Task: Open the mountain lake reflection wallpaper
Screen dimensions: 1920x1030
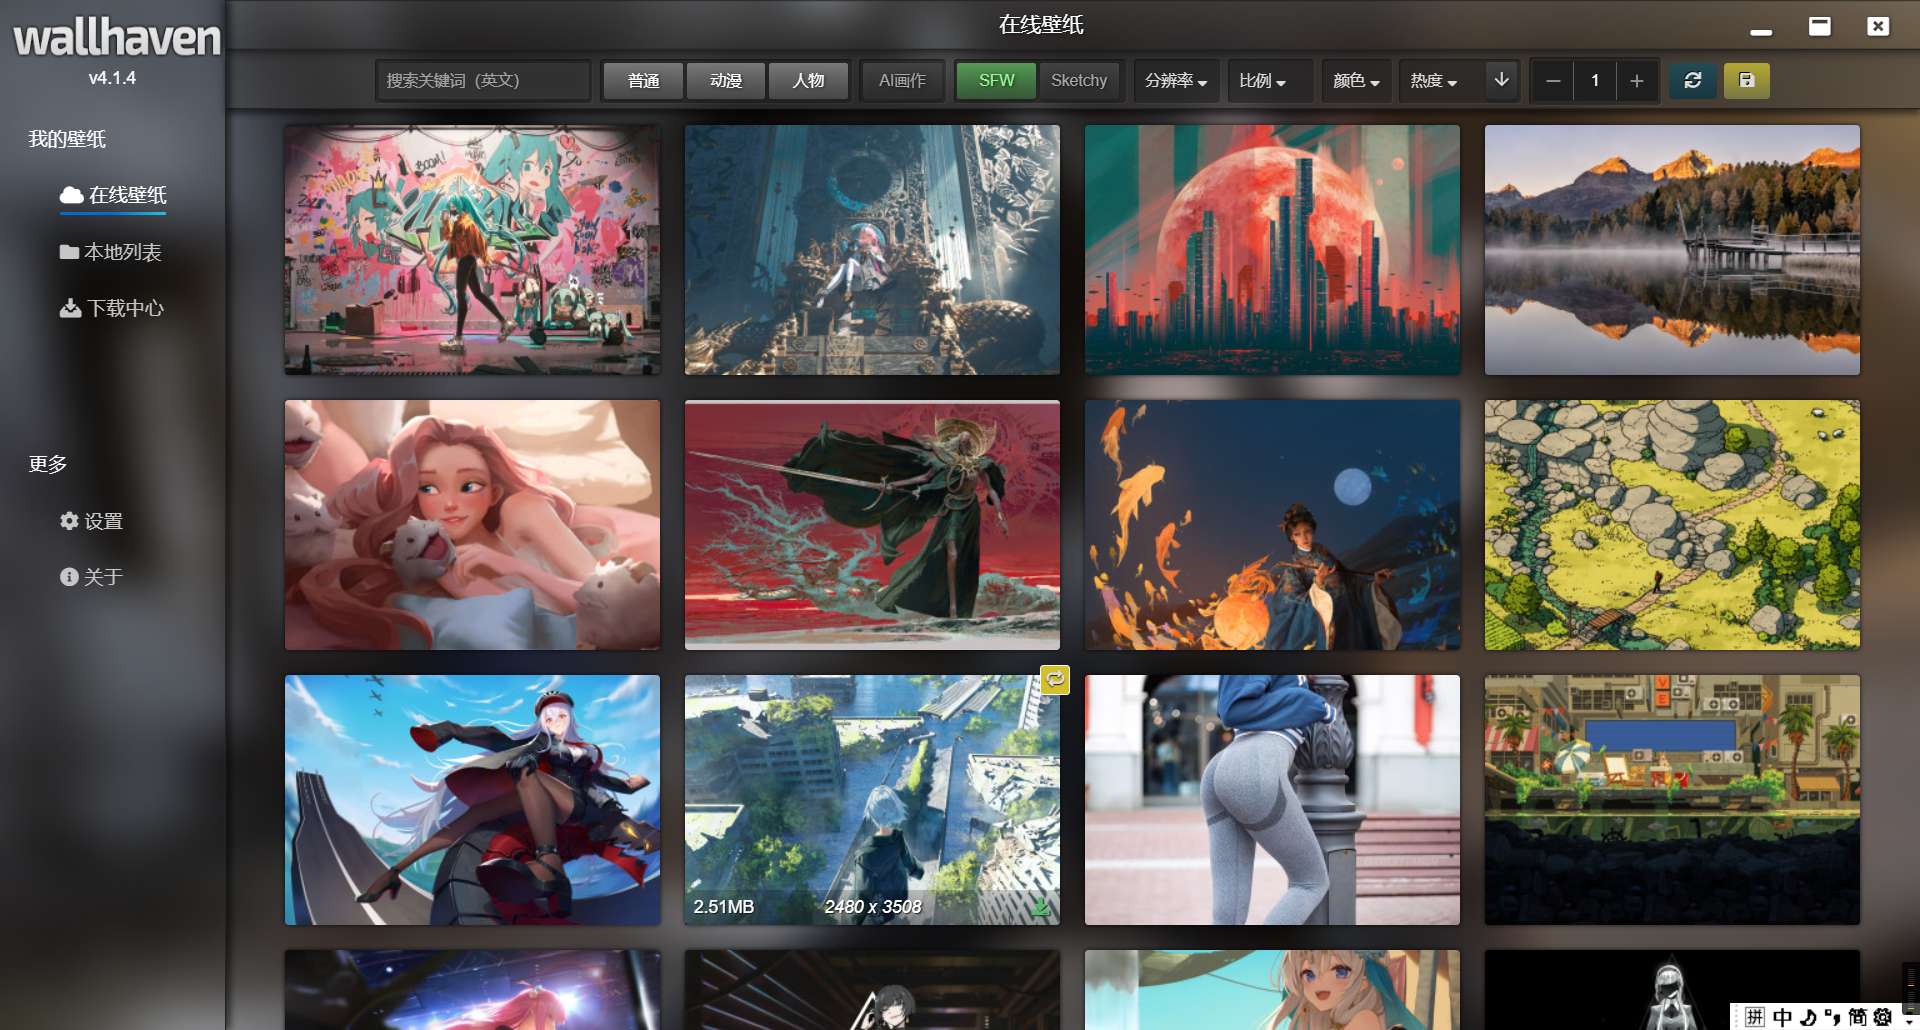Action: 1672,250
